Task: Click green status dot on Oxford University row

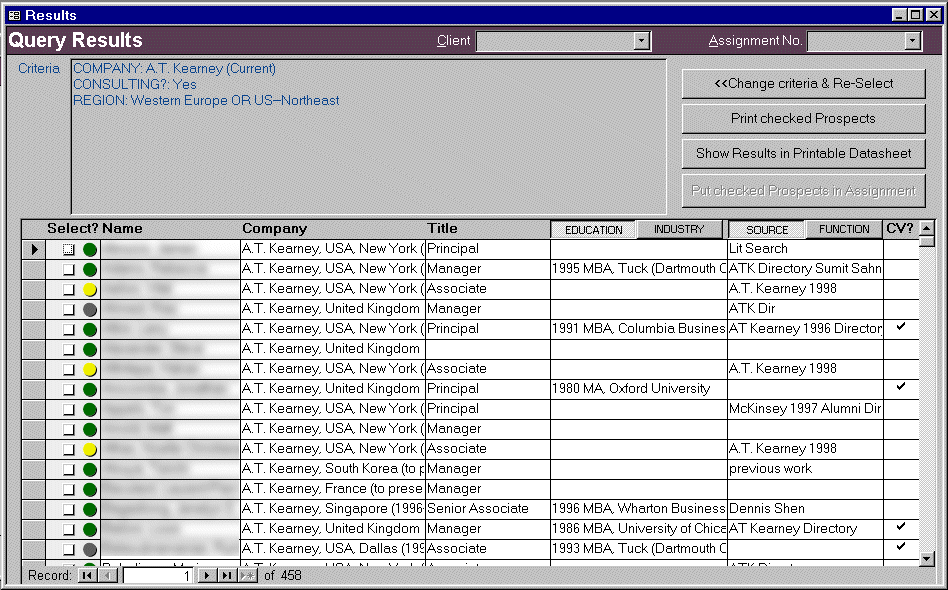Action: (x=90, y=390)
